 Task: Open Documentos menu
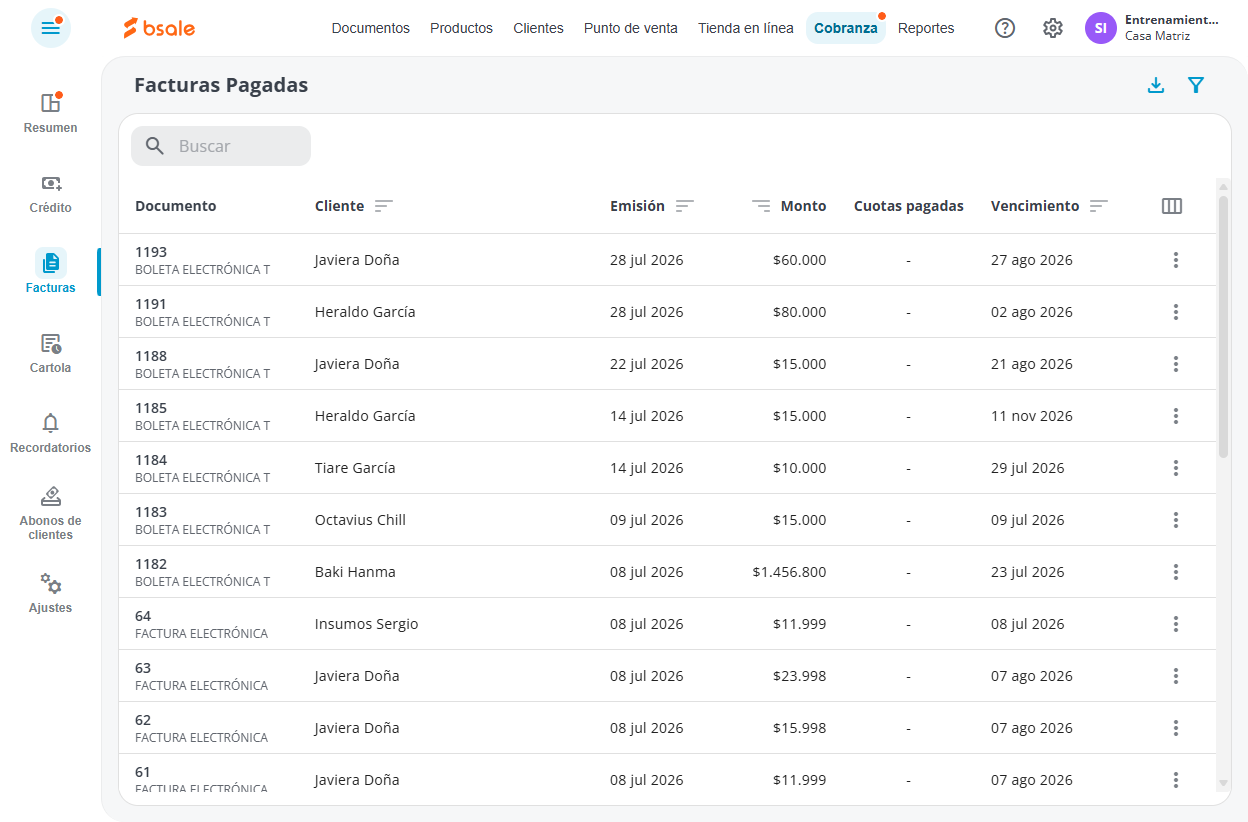(x=371, y=28)
